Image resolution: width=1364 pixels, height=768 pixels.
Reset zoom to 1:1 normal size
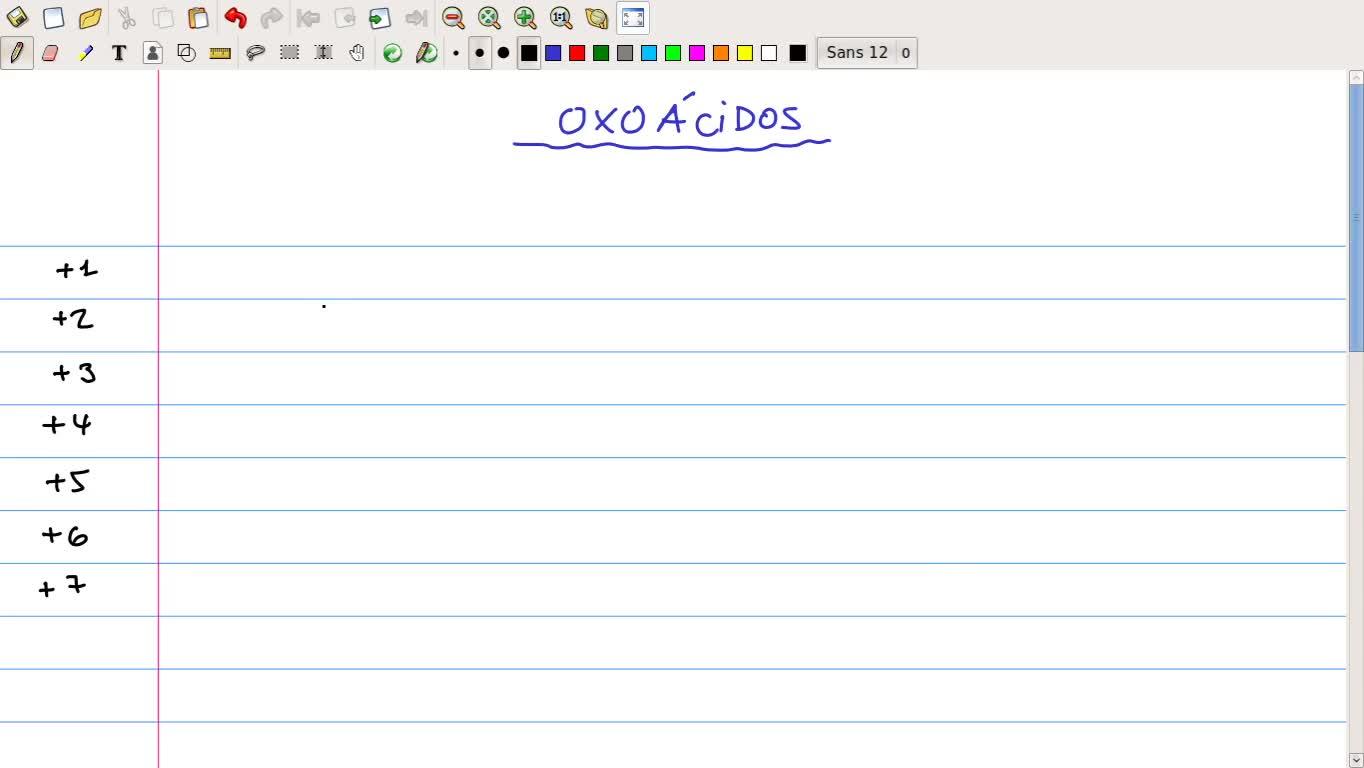point(561,18)
